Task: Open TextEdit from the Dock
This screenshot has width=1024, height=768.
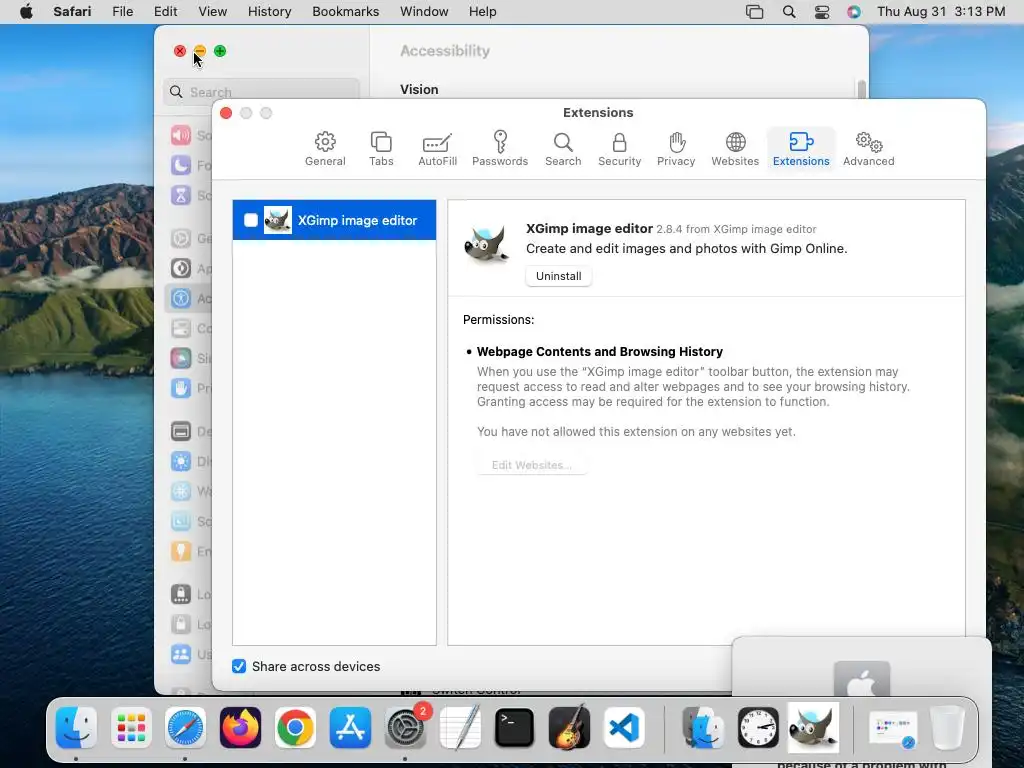Action: pyautogui.click(x=460, y=727)
